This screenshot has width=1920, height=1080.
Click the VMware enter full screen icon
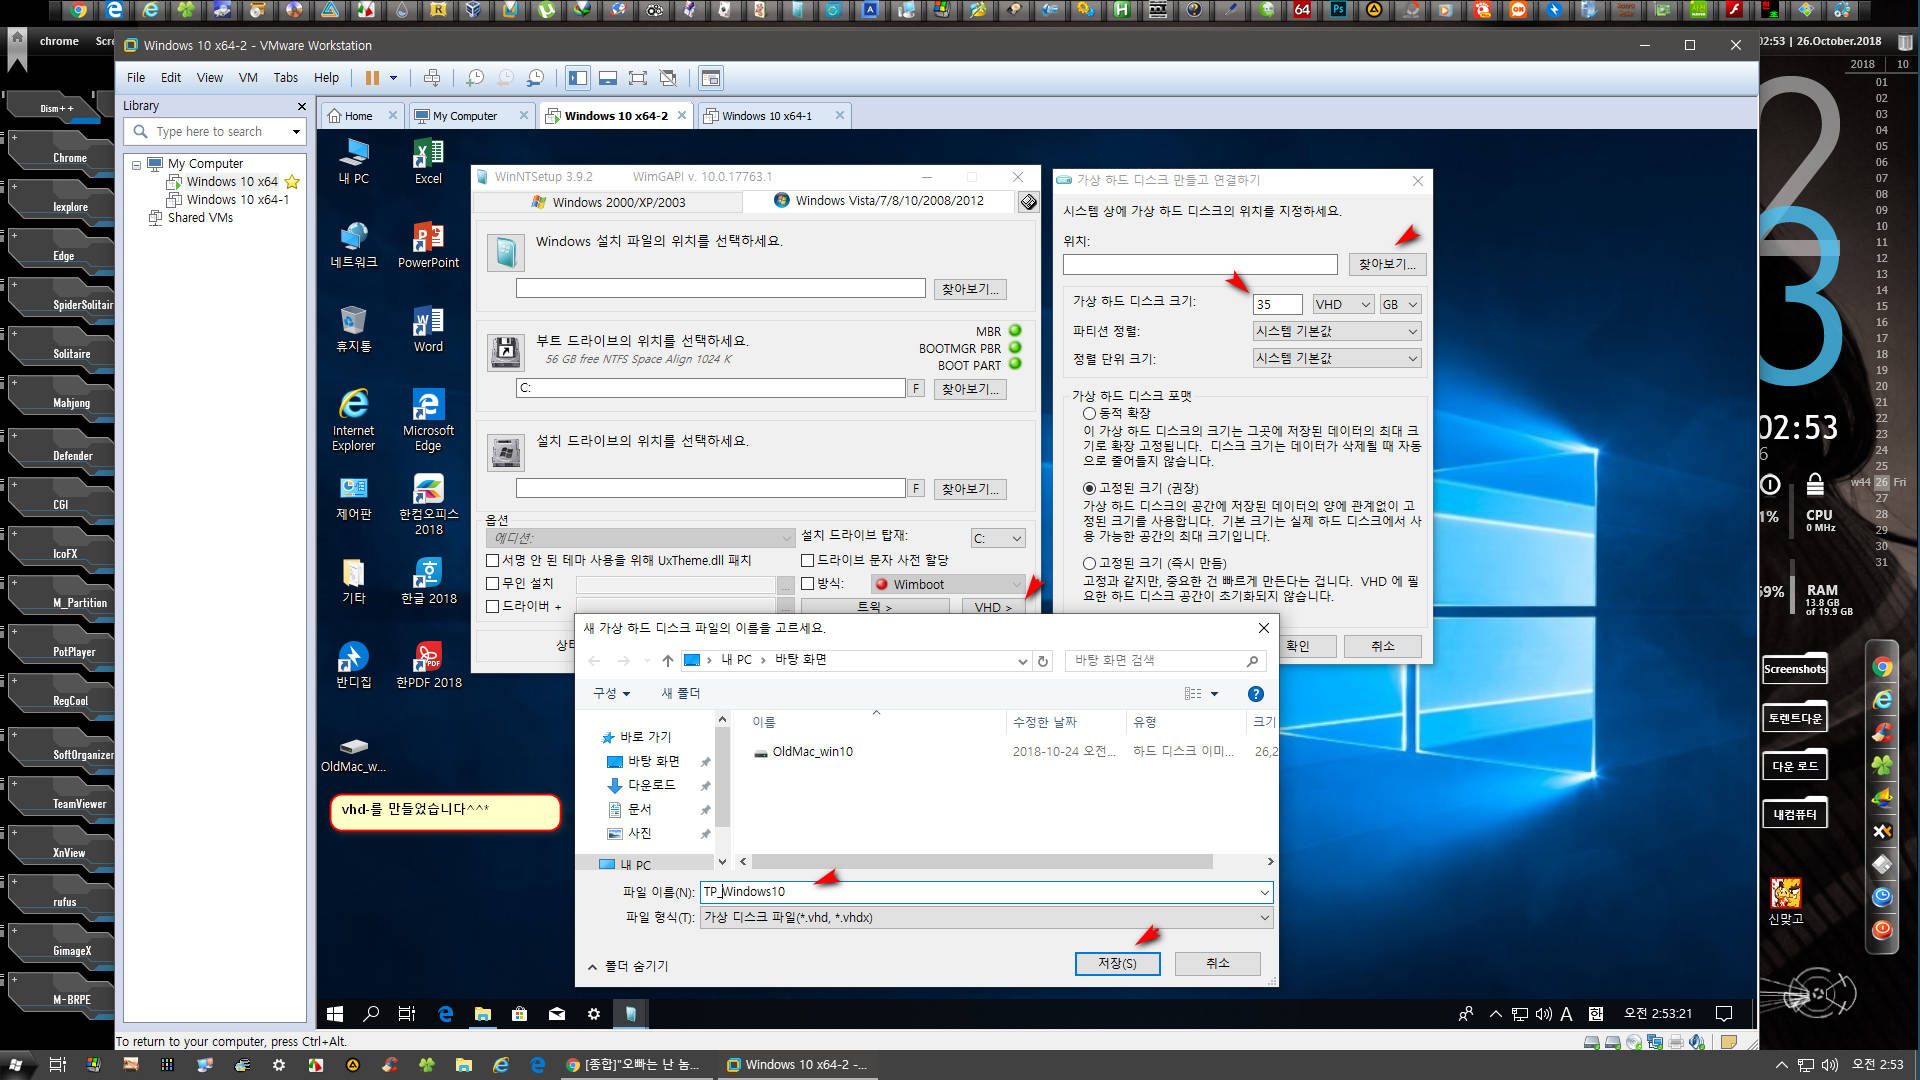(638, 78)
